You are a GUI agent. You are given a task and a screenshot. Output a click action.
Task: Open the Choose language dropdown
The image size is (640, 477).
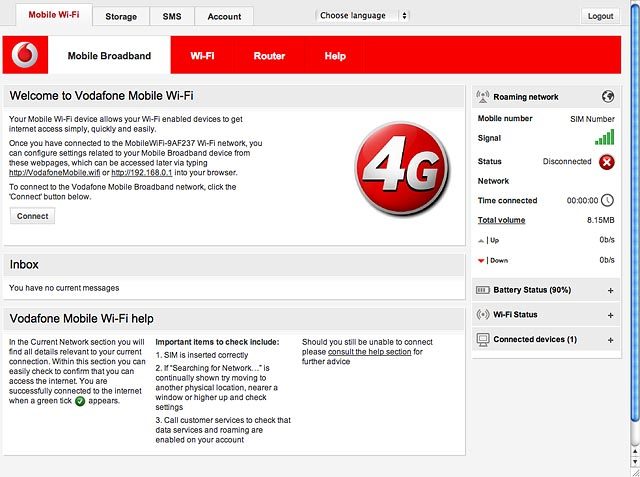click(x=362, y=16)
